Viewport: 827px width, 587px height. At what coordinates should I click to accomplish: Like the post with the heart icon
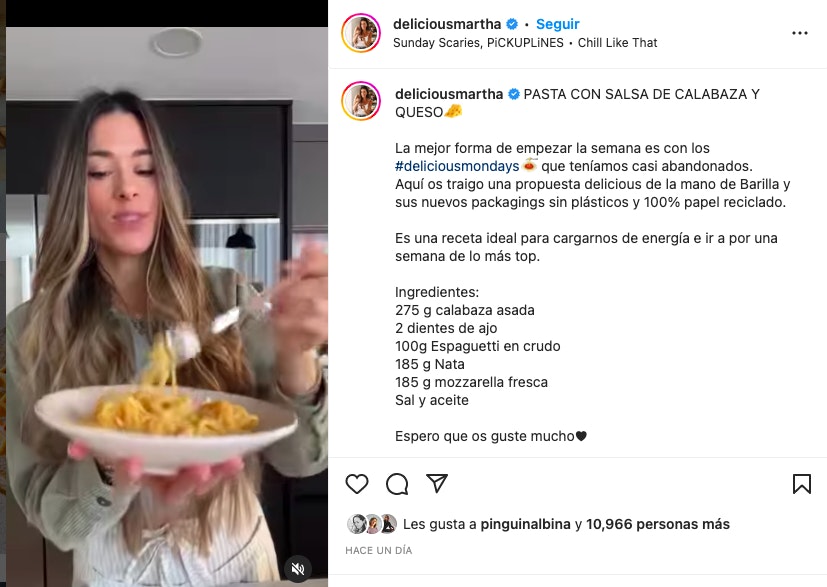click(357, 484)
